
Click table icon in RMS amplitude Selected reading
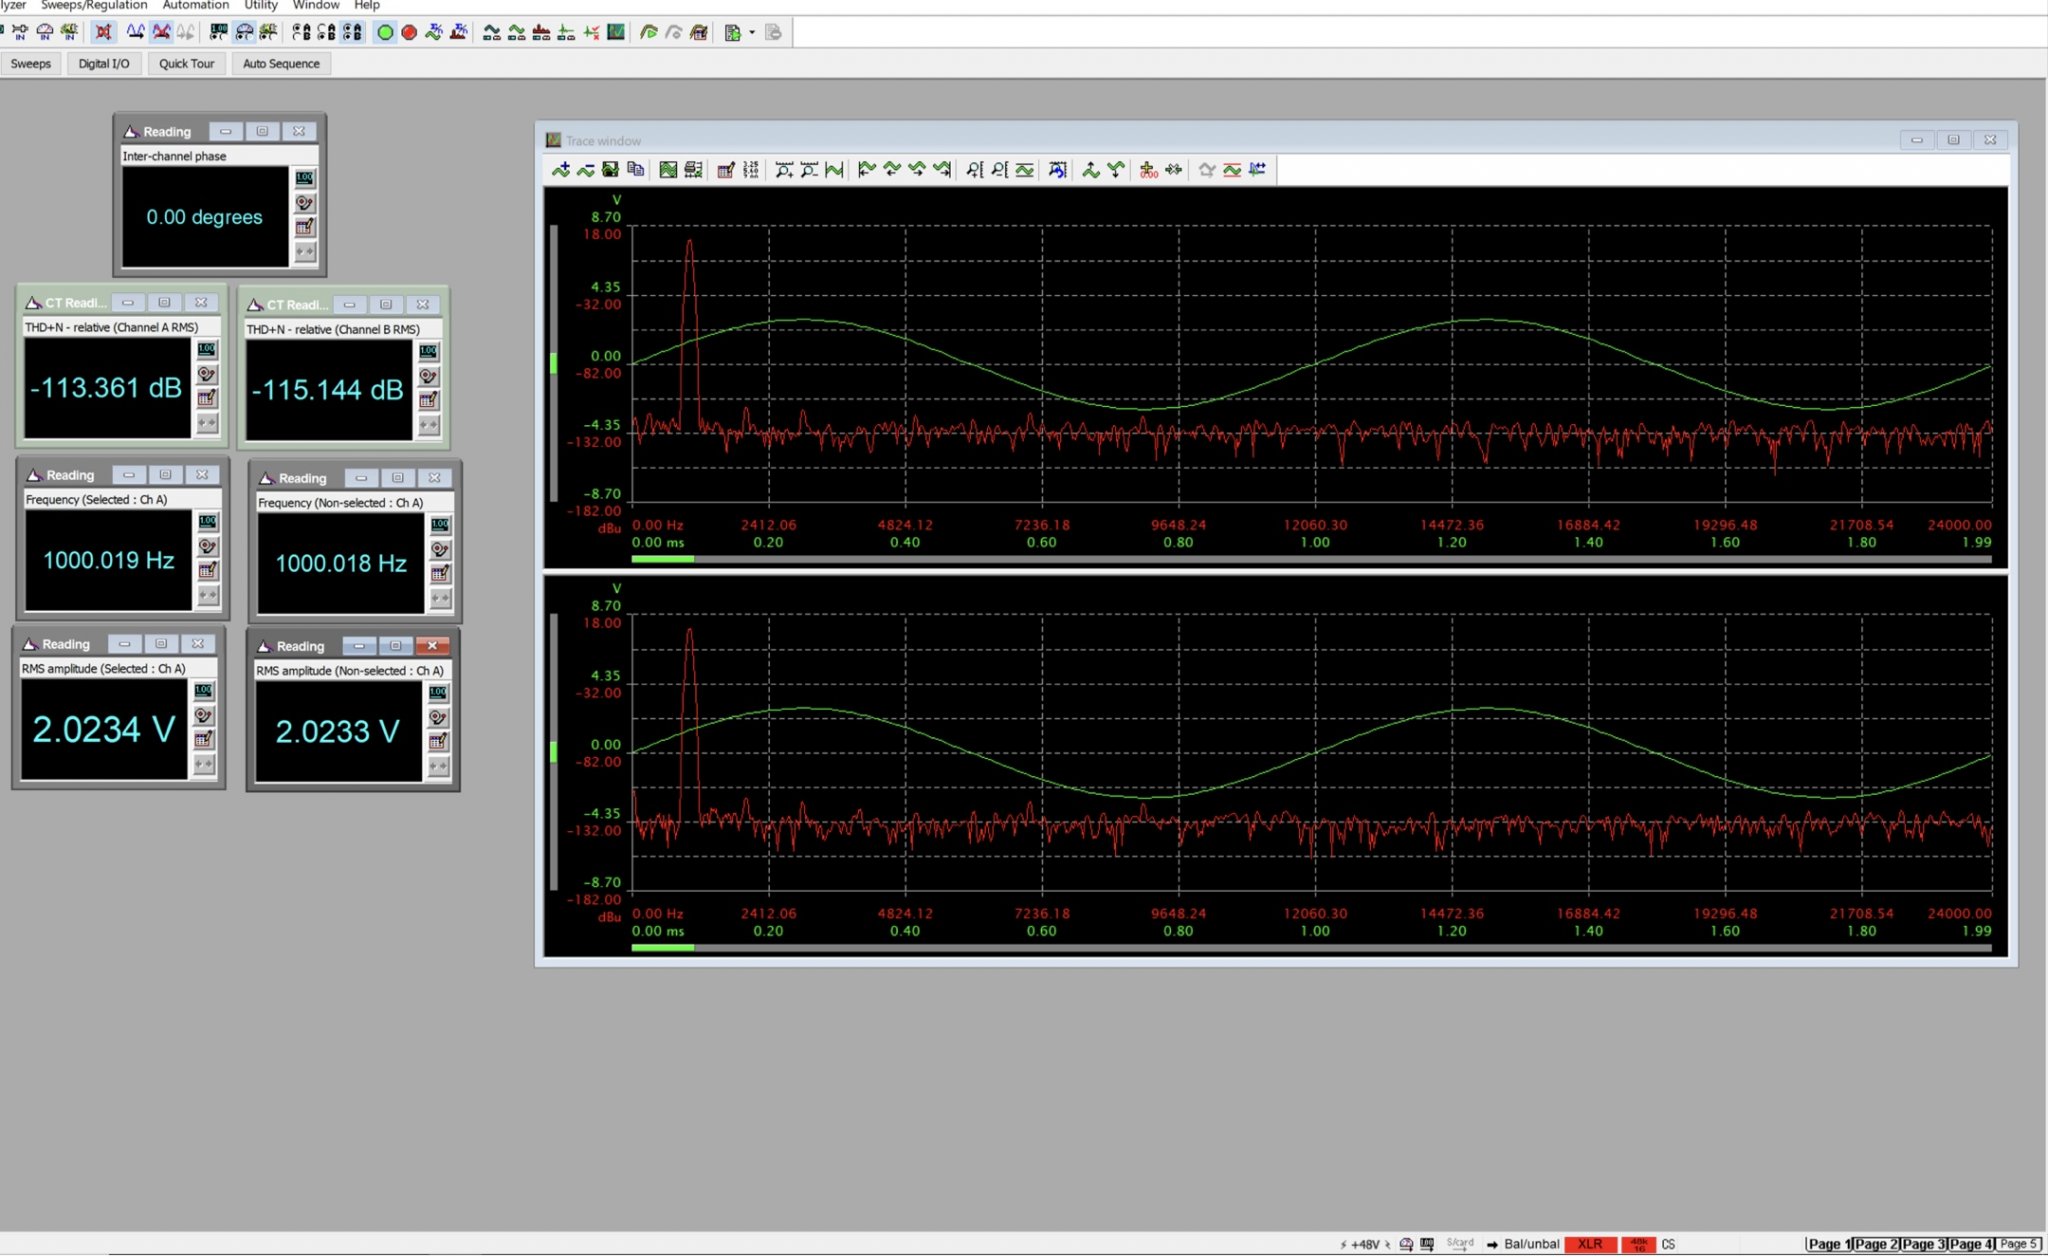pos(203,739)
